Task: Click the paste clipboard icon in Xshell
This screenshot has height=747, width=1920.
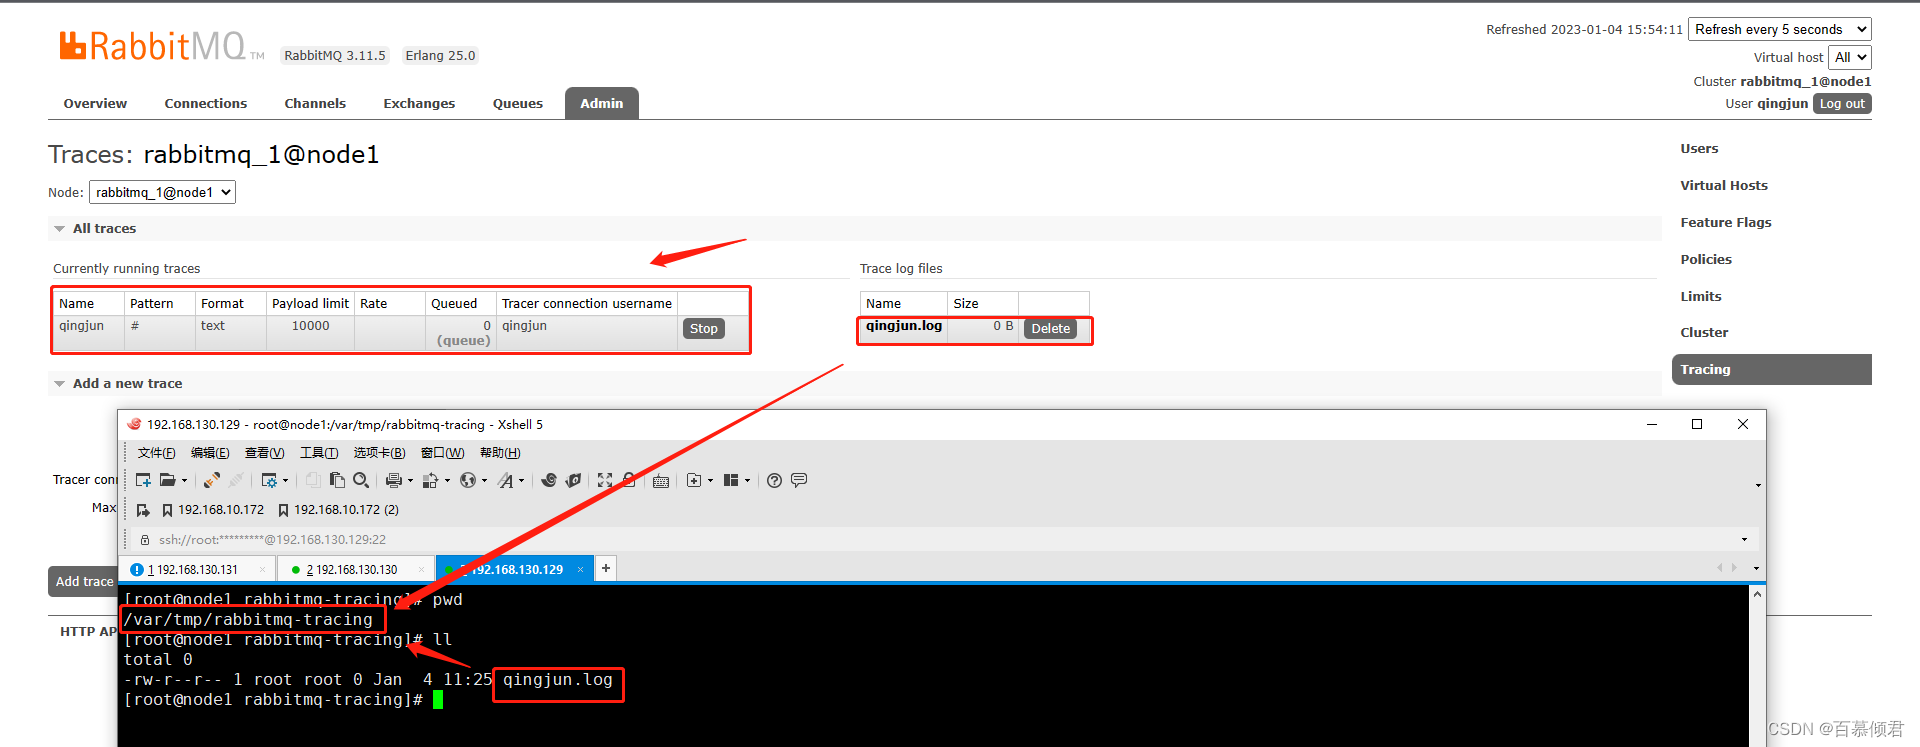Action: (337, 480)
